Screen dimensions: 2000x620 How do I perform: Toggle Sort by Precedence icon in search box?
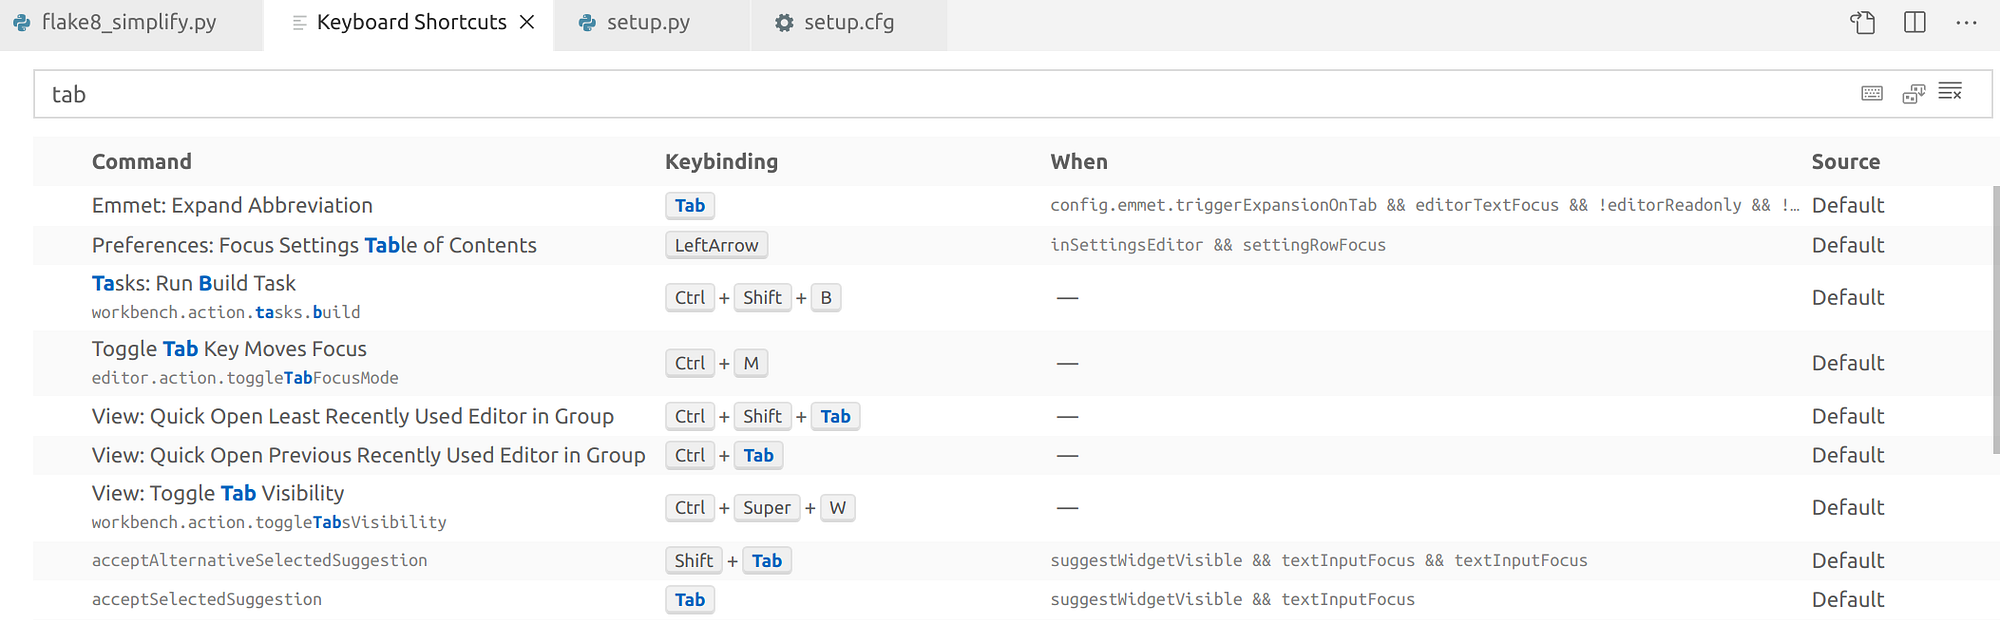(1914, 93)
